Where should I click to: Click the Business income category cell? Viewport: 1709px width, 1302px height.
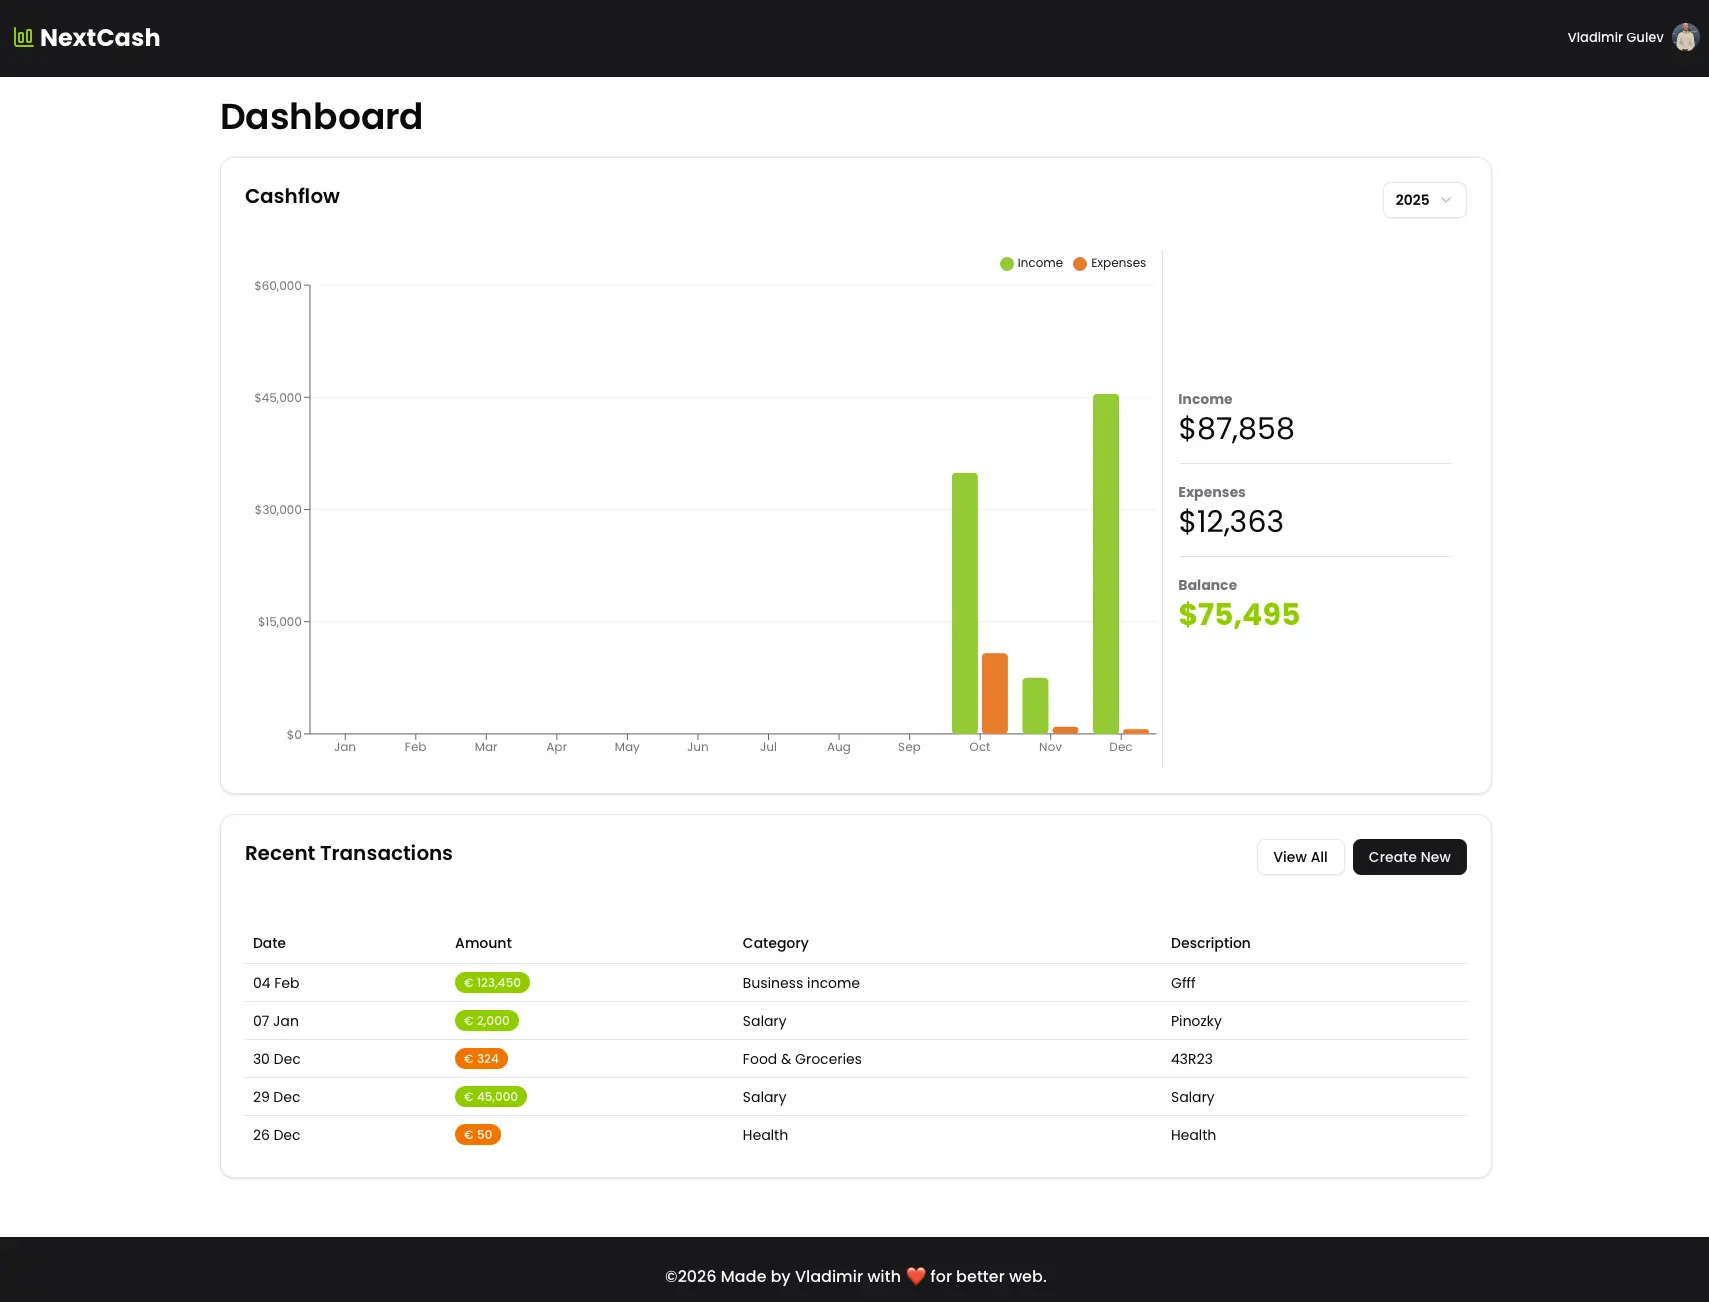(x=801, y=983)
